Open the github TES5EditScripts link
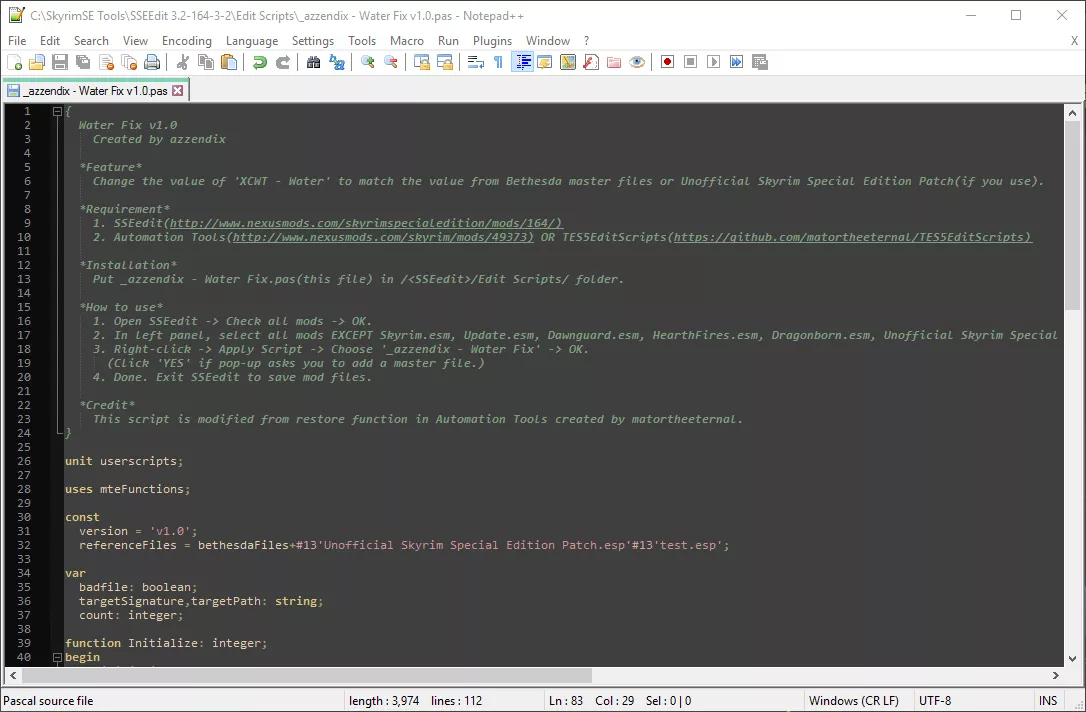 point(853,237)
